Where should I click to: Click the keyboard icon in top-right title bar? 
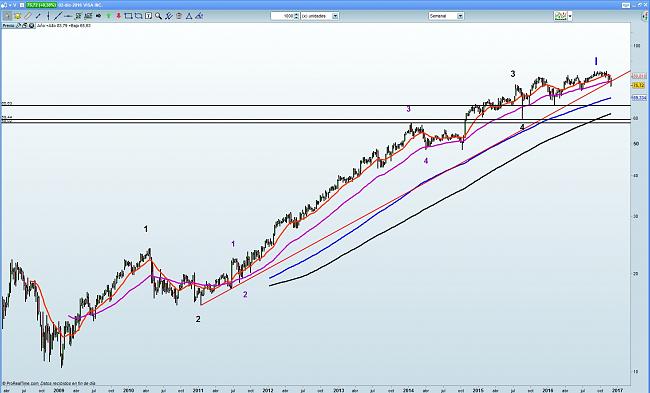pos(626,5)
